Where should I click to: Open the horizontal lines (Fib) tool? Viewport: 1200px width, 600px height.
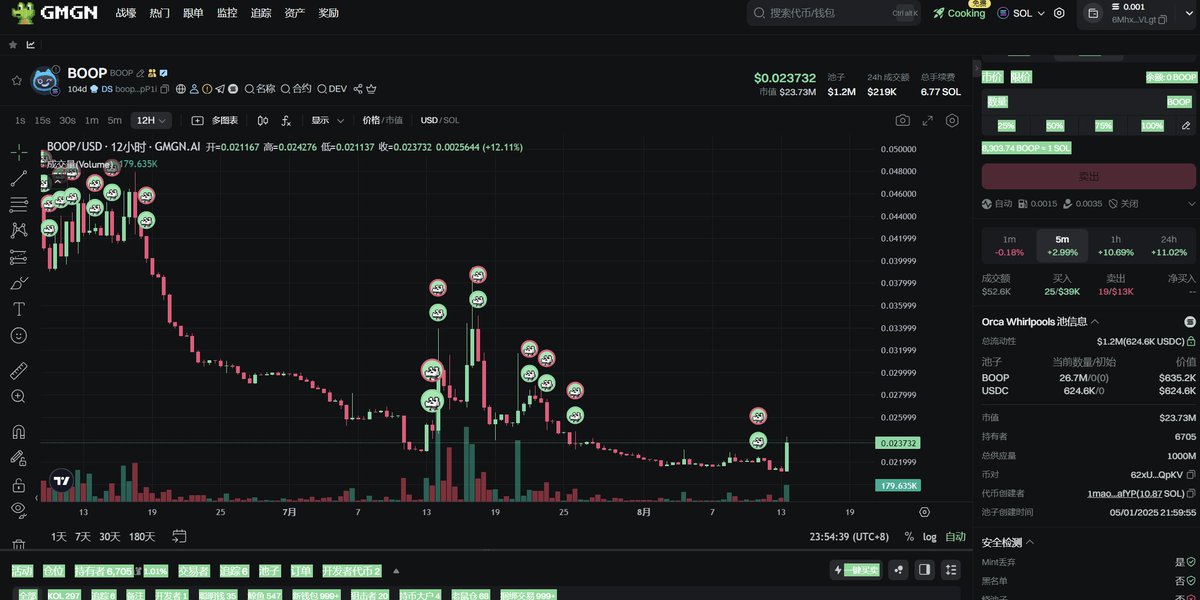(x=18, y=204)
